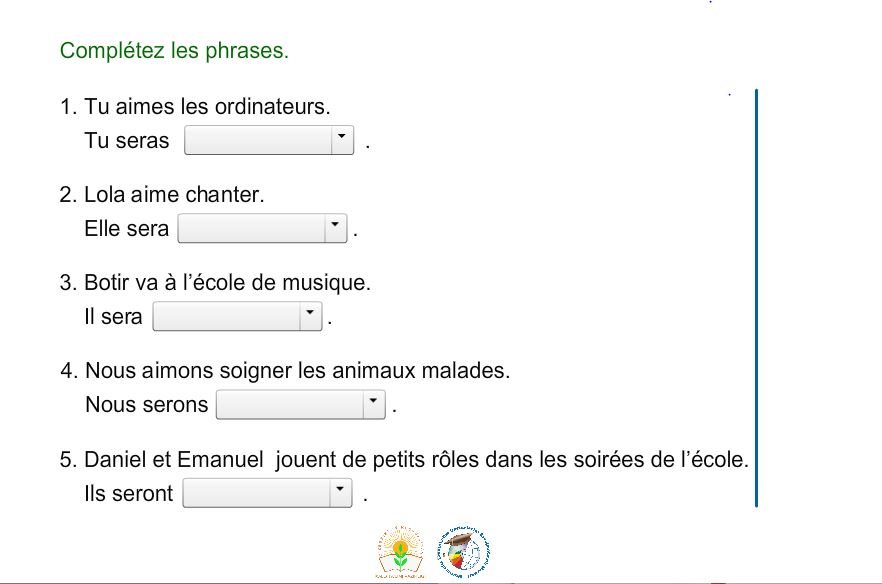Image resolution: width=882 pixels, height=584 pixels.
Task: Click the number "1." before the first sentence
Action: pos(68,107)
